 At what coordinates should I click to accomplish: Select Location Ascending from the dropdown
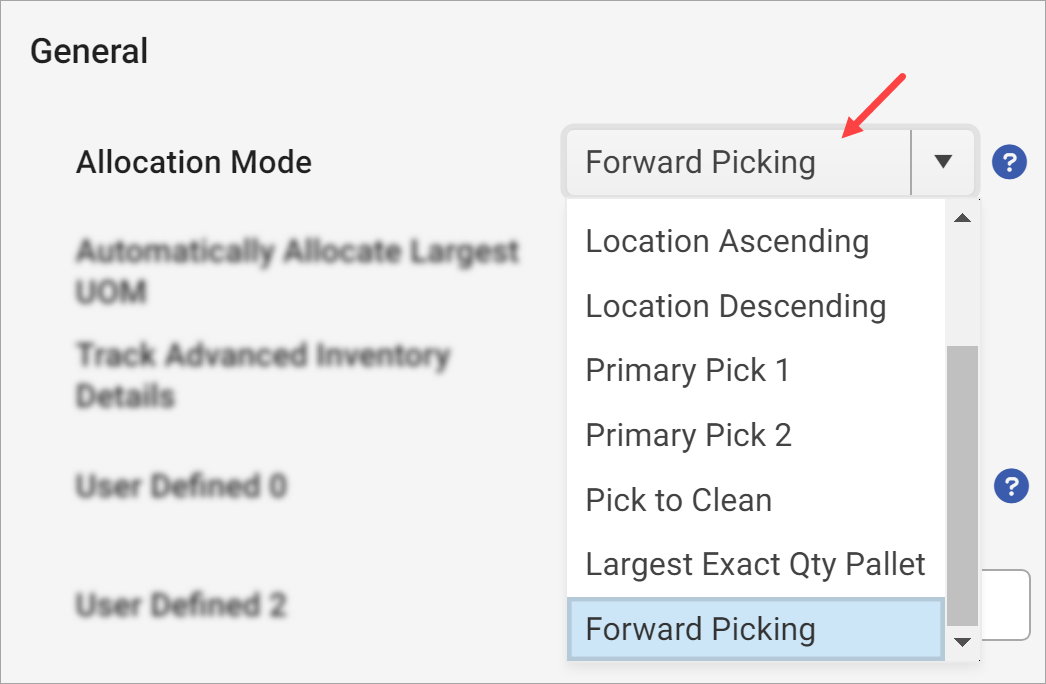[x=727, y=241]
